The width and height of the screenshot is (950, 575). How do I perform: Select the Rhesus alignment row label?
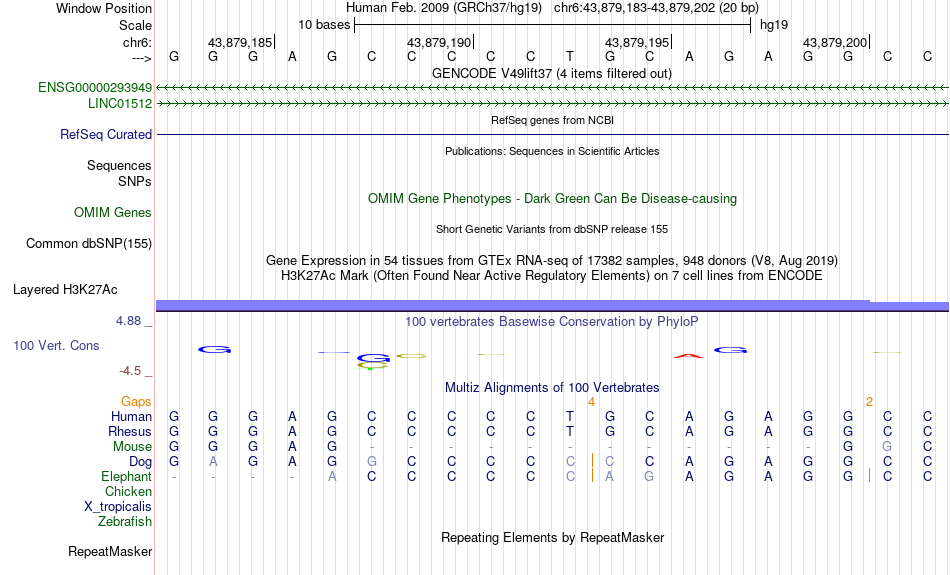pos(130,431)
